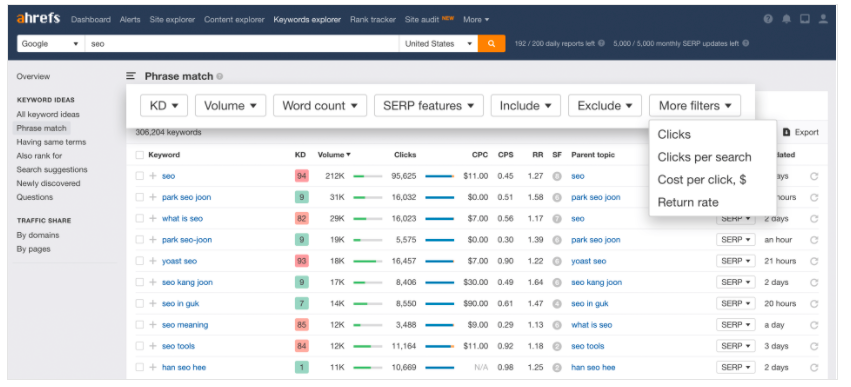Collapse the More filters dropdown
Screen dimensions: 851x387
(x=695, y=106)
